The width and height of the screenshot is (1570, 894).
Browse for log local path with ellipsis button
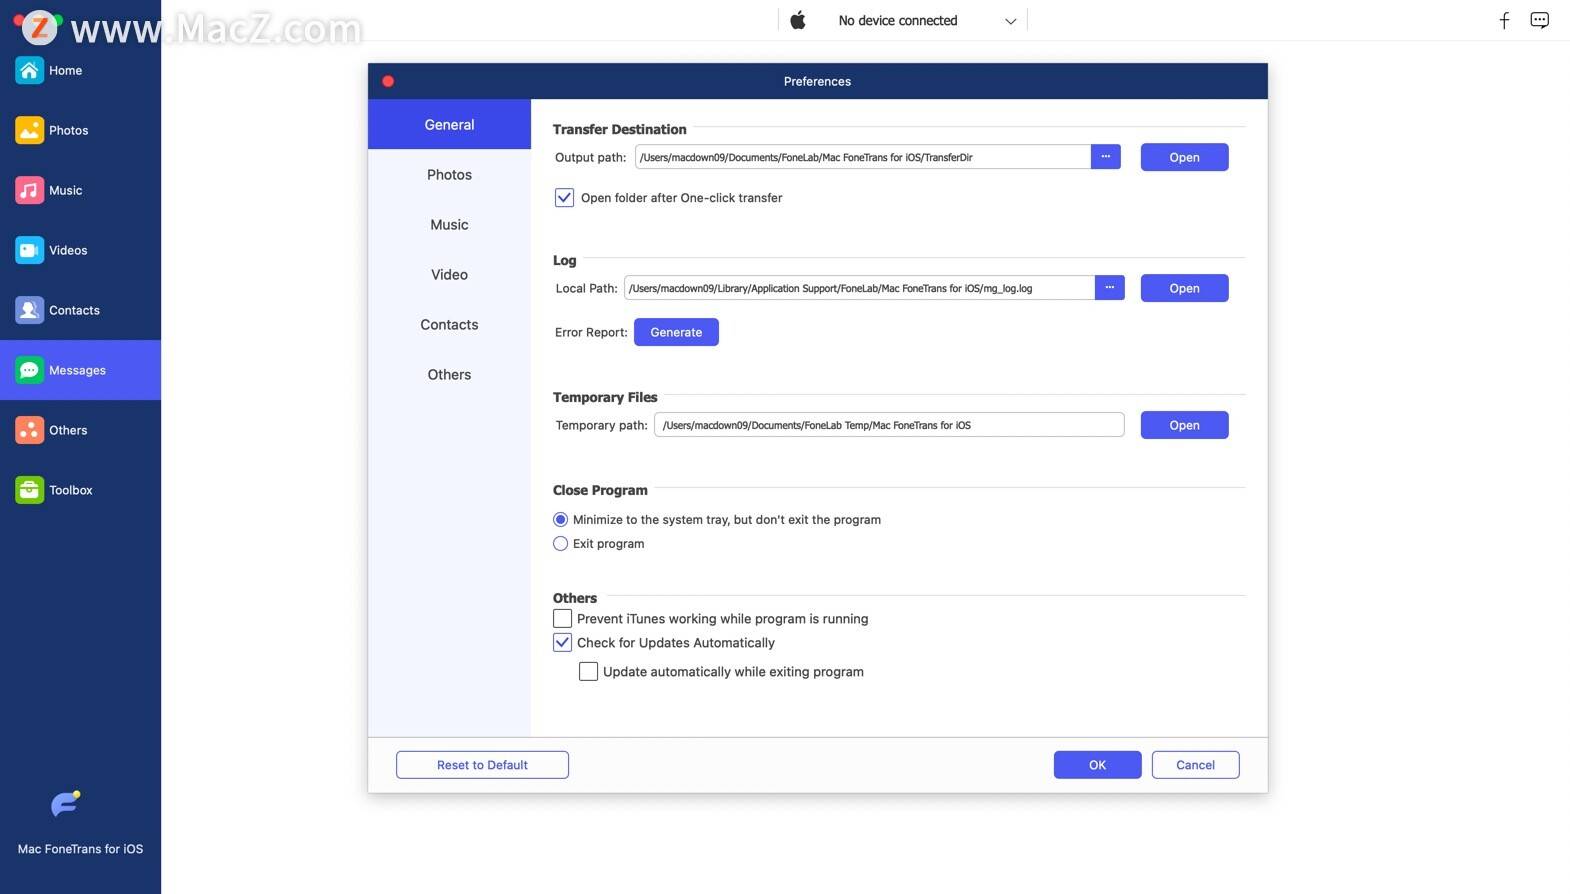click(1109, 288)
